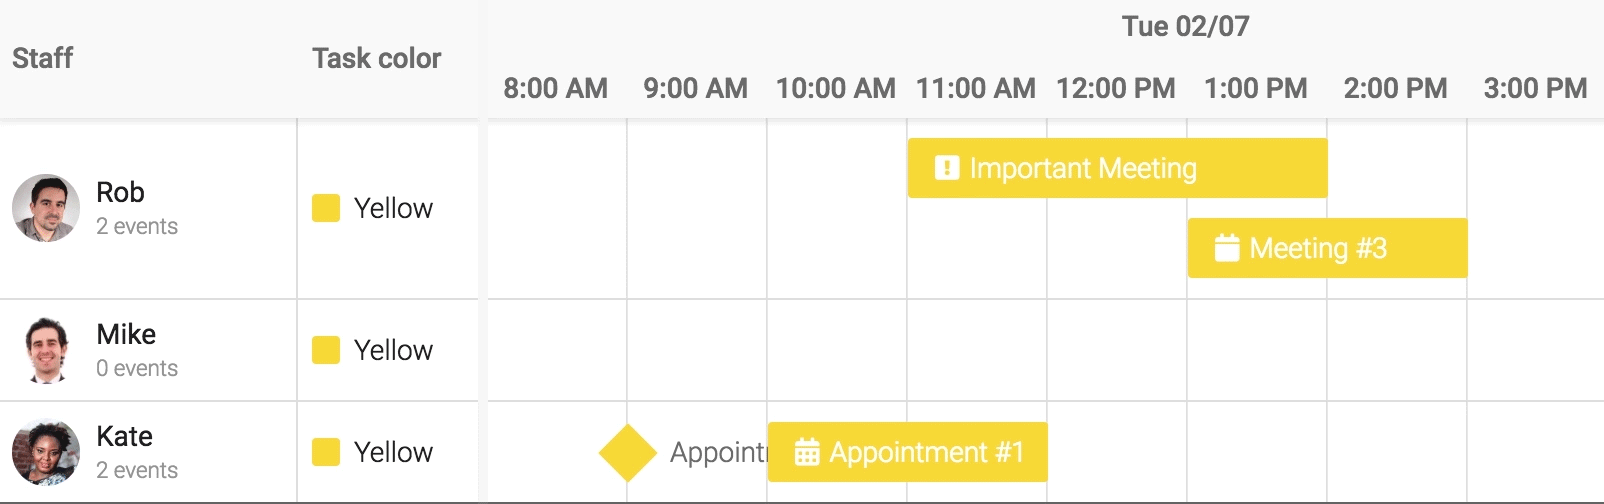
Task: Sort by the Staff column header
Action: (x=42, y=58)
